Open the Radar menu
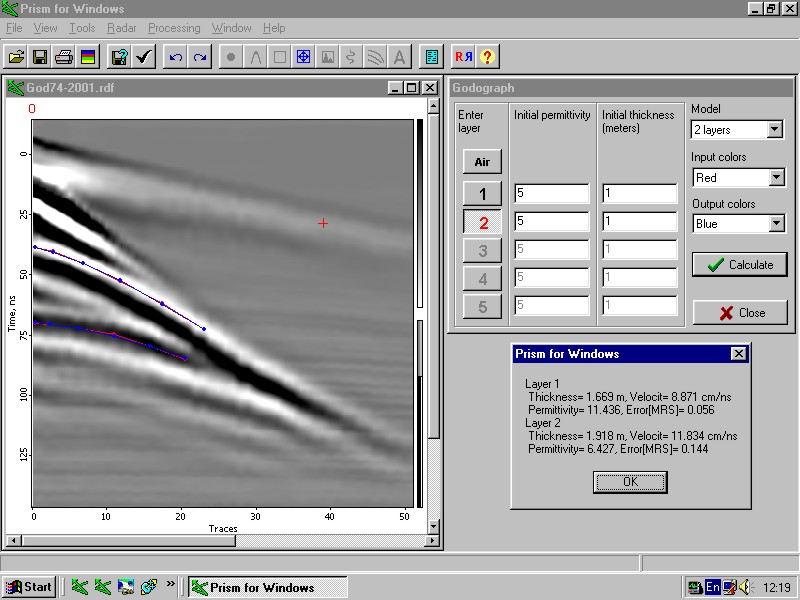This screenshot has height=600, width=800. pyautogui.click(x=121, y=28)
